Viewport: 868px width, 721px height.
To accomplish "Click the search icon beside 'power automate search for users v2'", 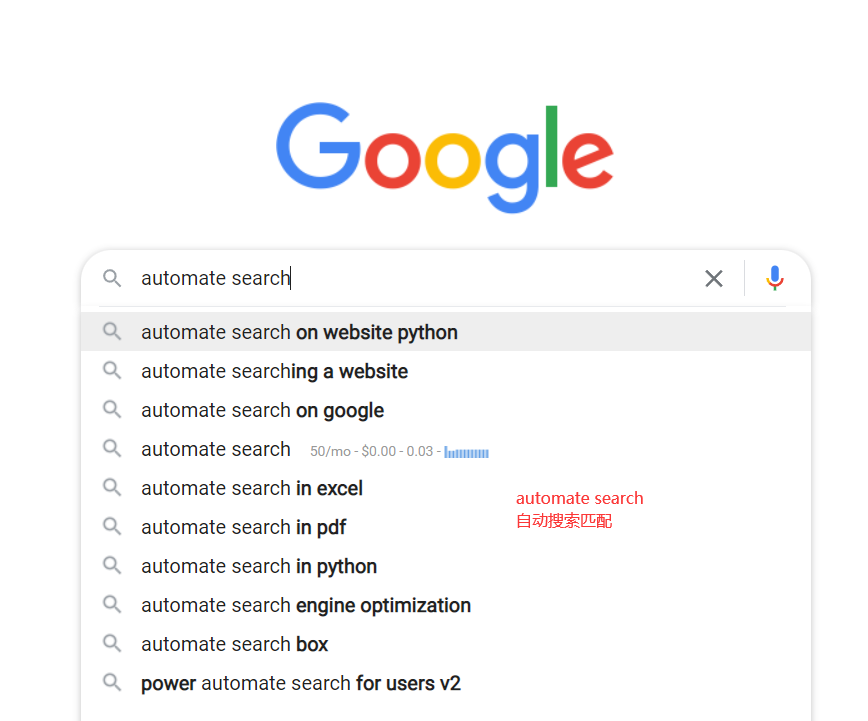I will coord(112,683).
